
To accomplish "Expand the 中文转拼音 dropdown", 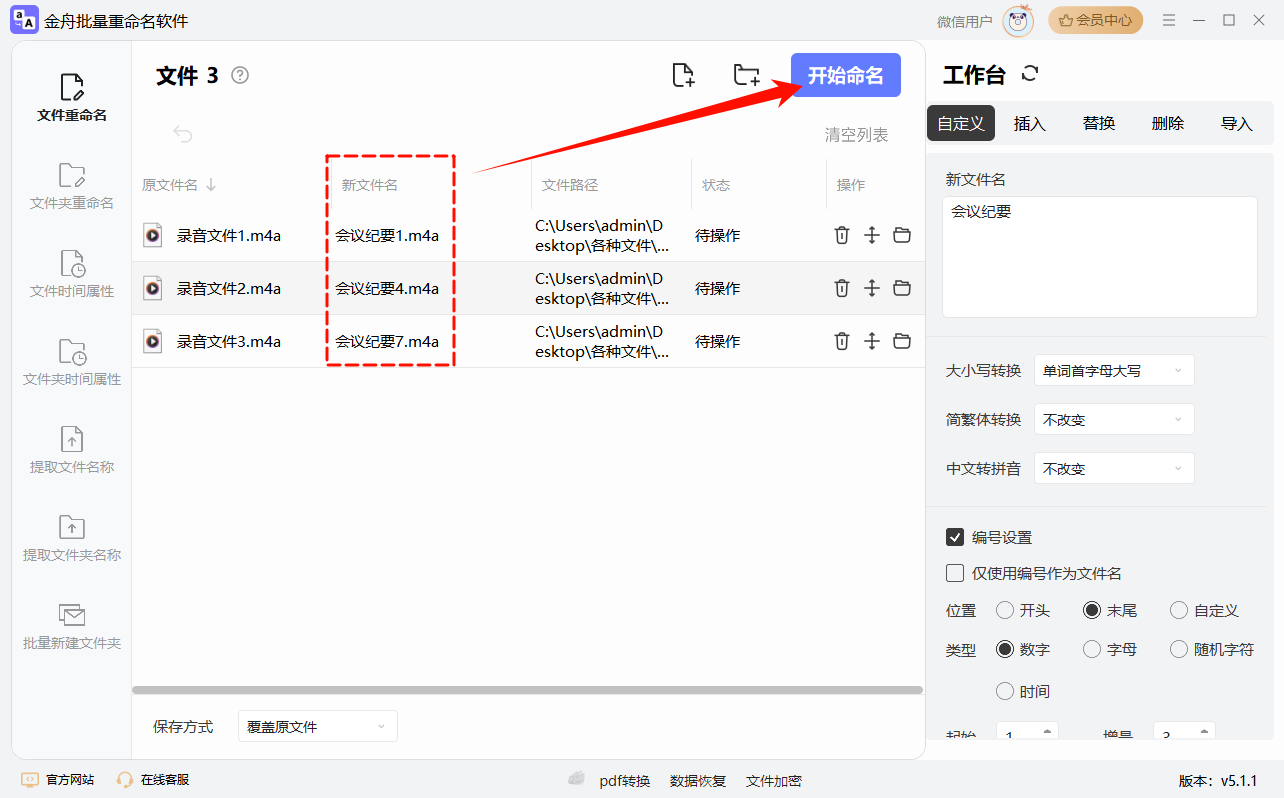I will pos(1113,467).
